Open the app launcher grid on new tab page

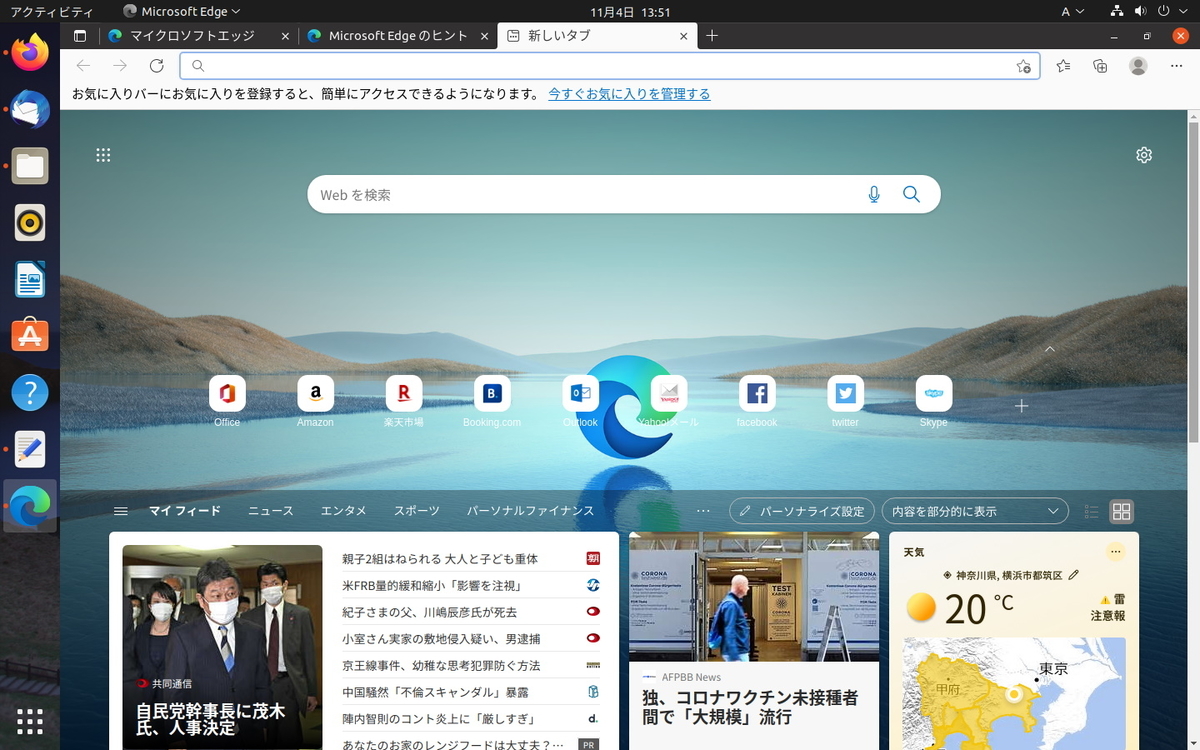103,155
